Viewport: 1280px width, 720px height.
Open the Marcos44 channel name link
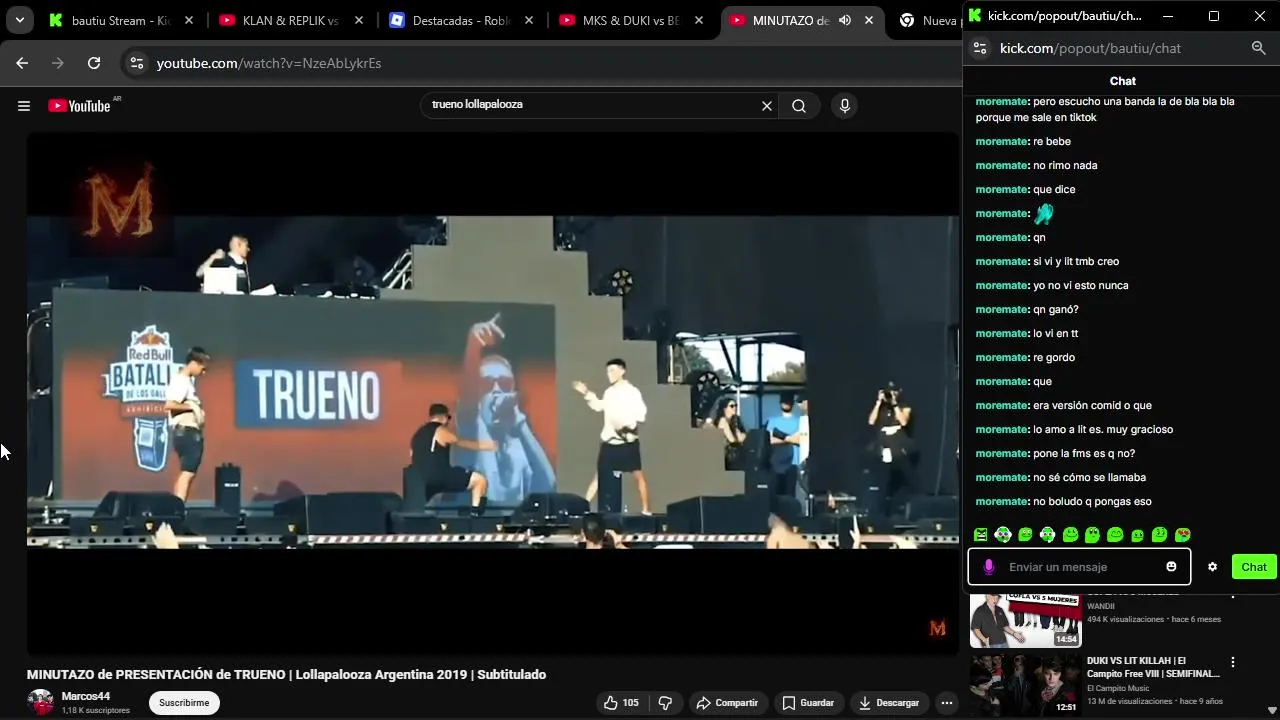(86, 696)
